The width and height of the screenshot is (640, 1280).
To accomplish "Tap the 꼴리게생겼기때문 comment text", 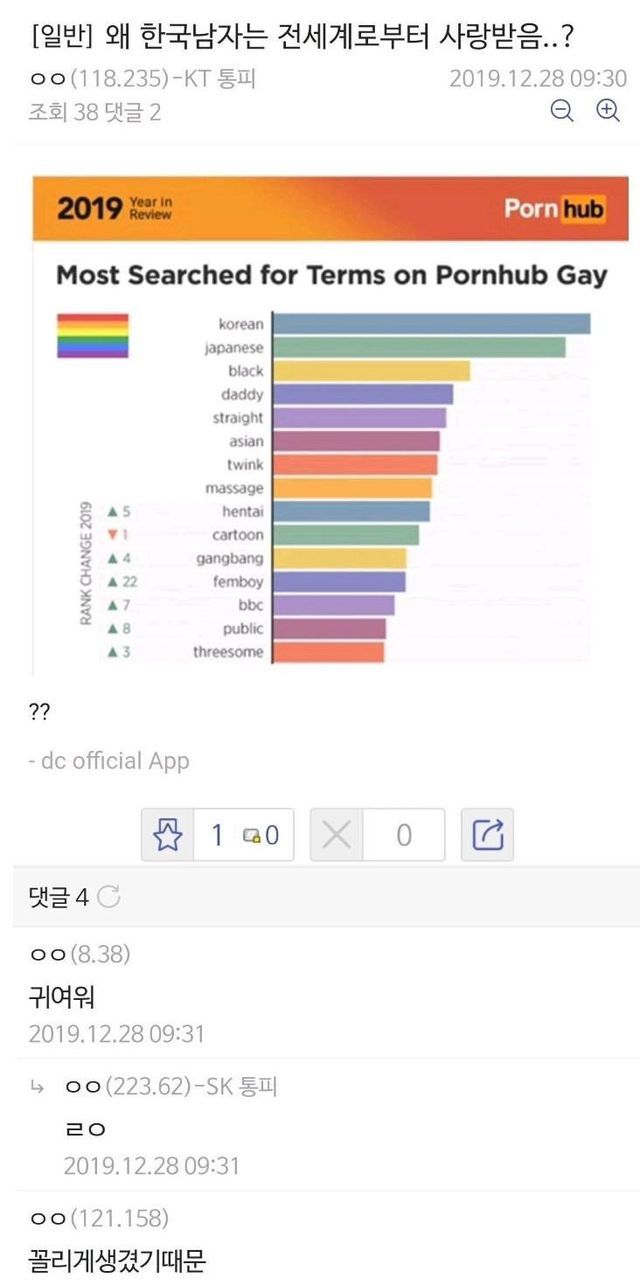I will 117,1259.
